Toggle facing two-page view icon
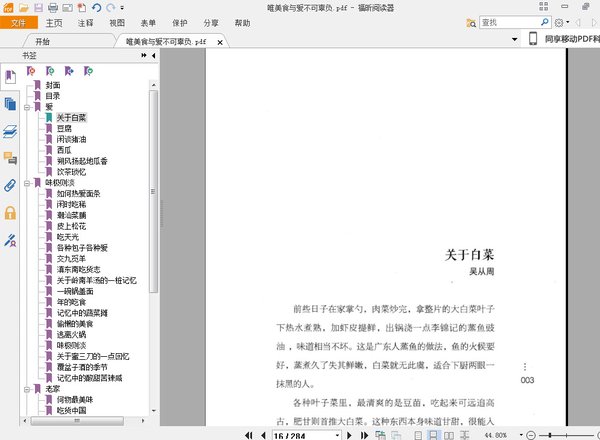The width and height of the screenshot is (600, 440). pyautogui.click(x=448, y=435)
